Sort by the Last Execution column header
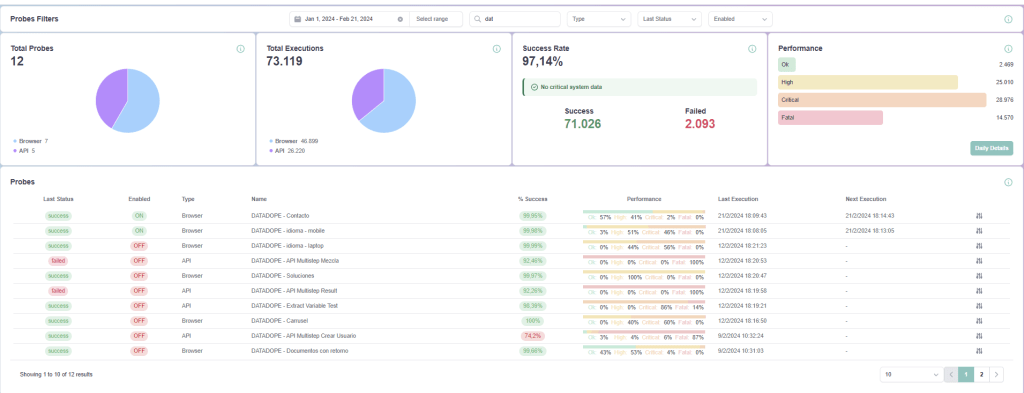 click(x=738, y=199)
